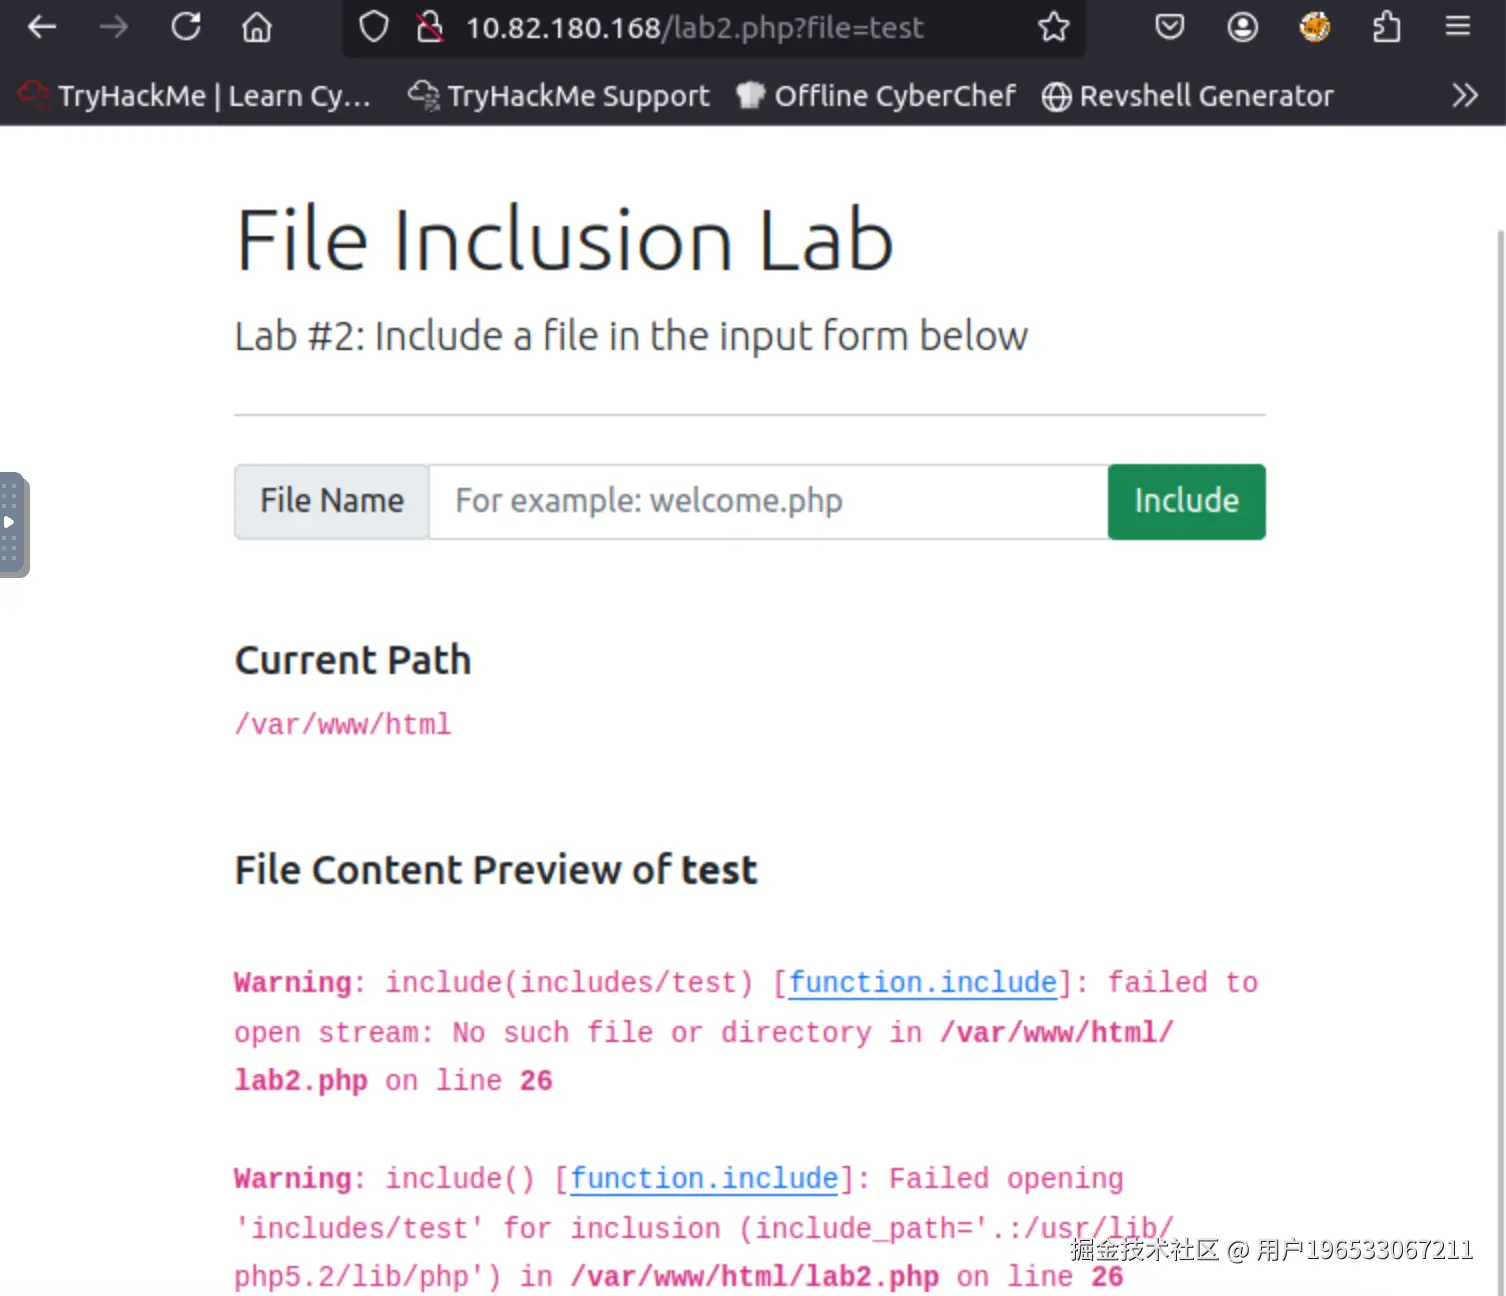Open the Revshell Generator bookmark
Viewport: 1506px width, 1296px height.
point(1188,96)
